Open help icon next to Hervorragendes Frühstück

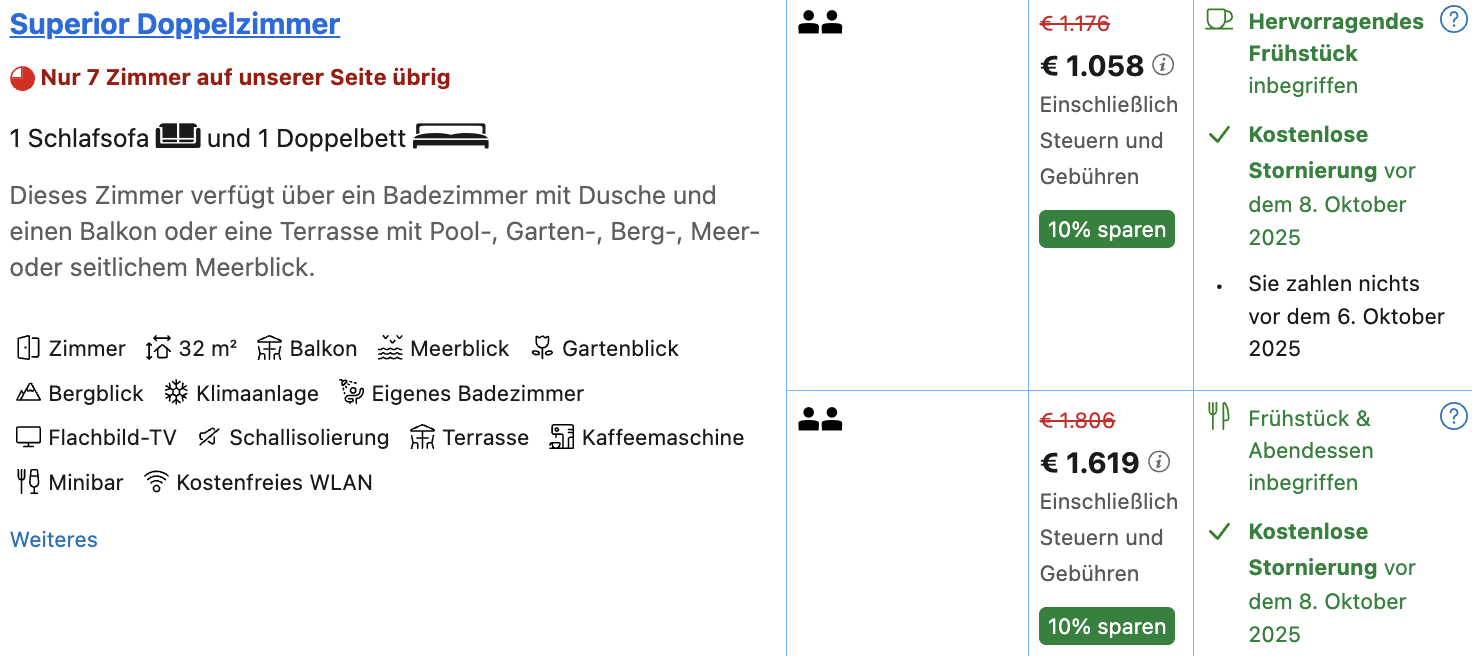[x=1453, y=19]
